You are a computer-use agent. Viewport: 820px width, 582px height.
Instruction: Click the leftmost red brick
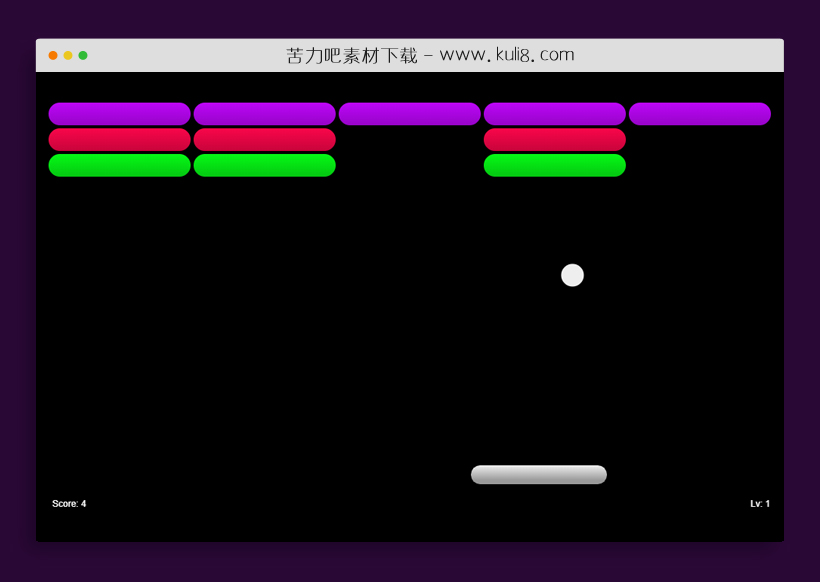coord(119,140)
